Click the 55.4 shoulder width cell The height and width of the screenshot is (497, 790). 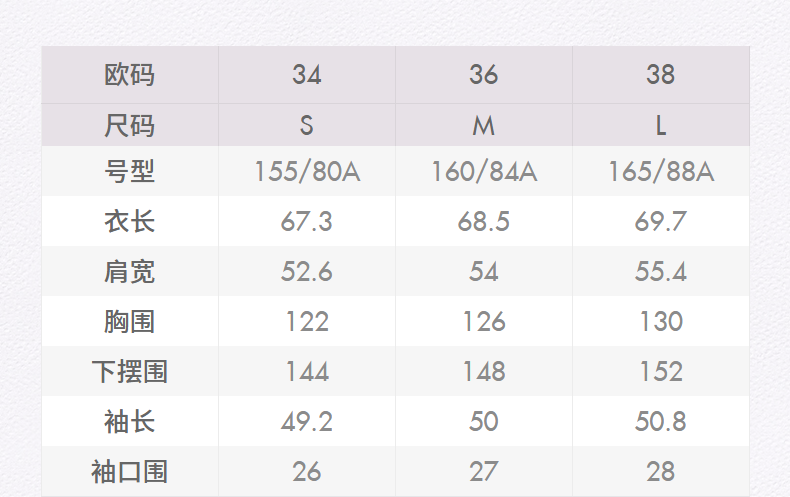coord(661,271)
